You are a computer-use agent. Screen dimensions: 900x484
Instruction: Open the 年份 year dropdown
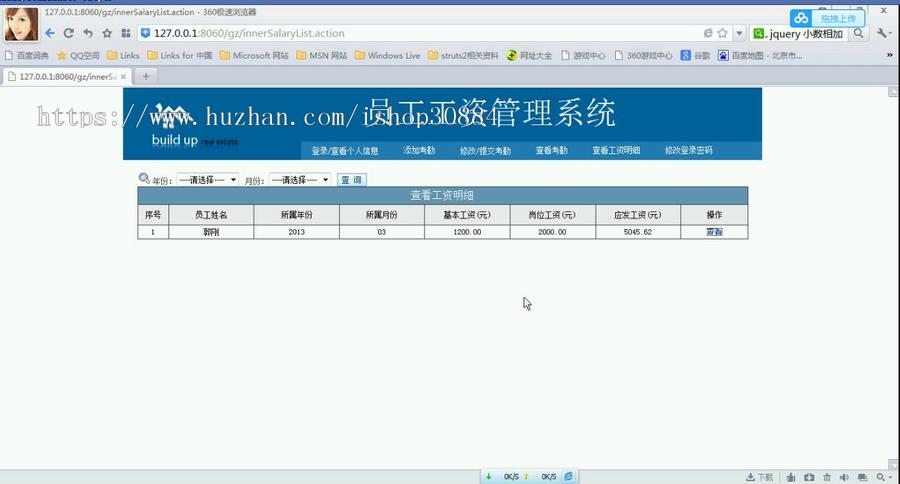(x=207, y=180)
